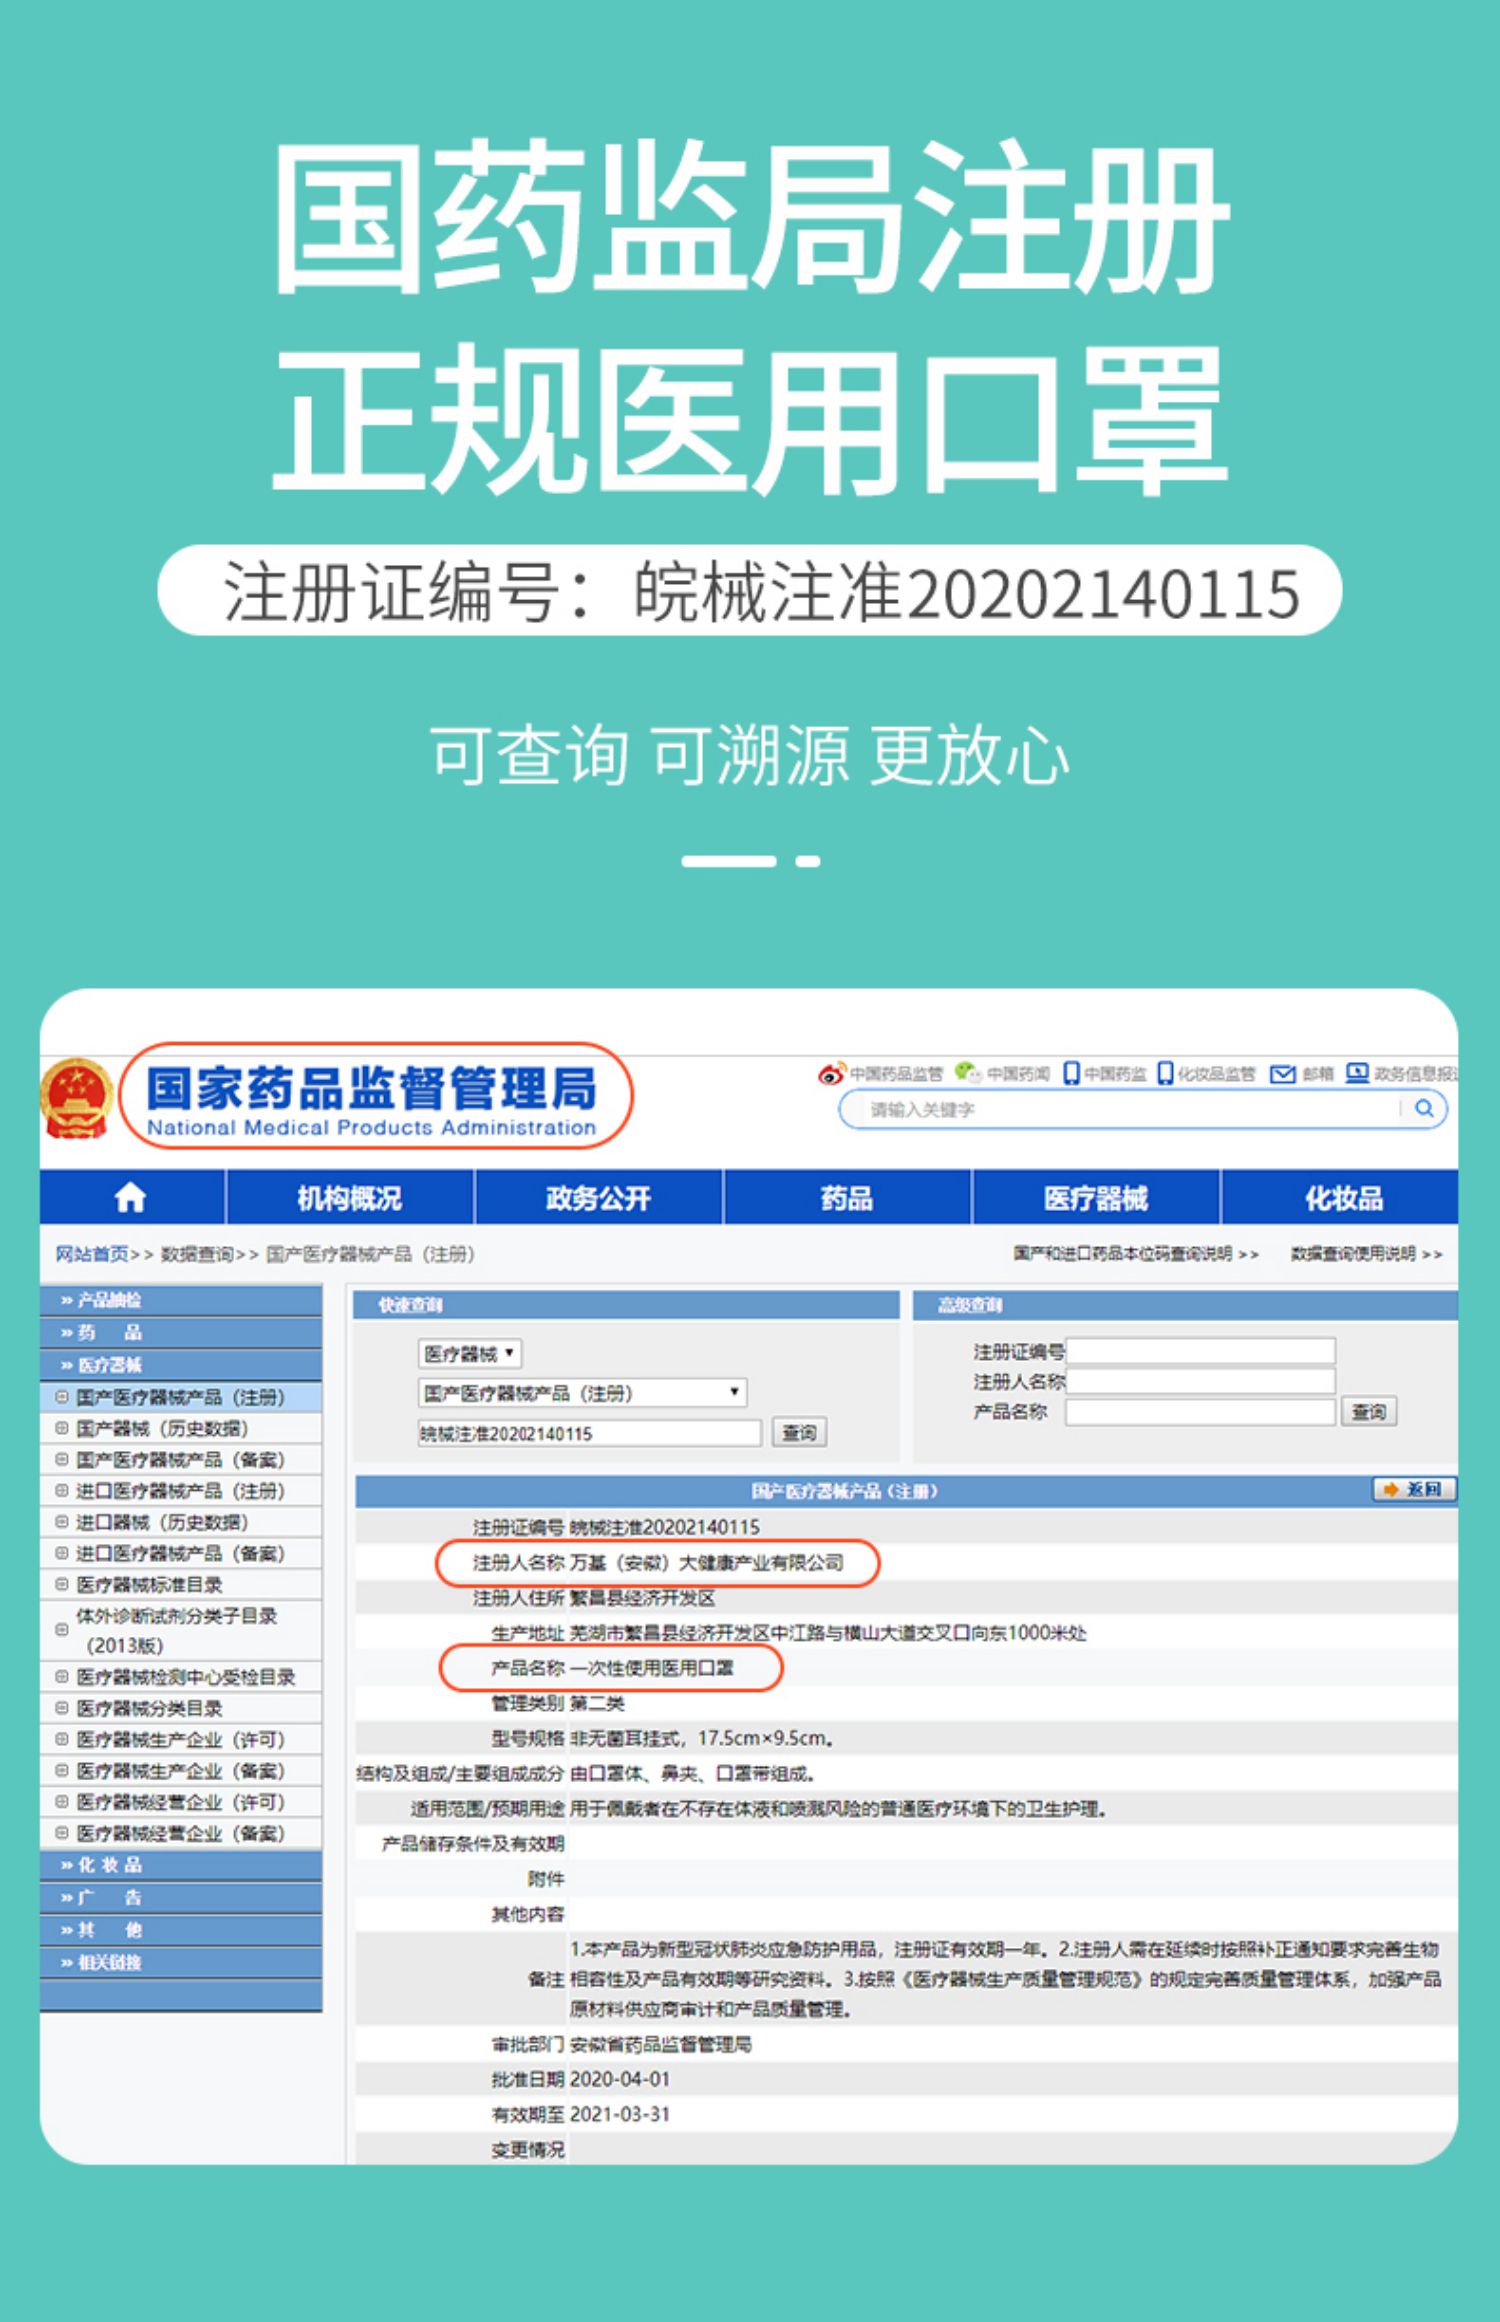
Task: Click registrant name 万基（安徽）大健康产业有限公司
Action: pos(707,1562)
